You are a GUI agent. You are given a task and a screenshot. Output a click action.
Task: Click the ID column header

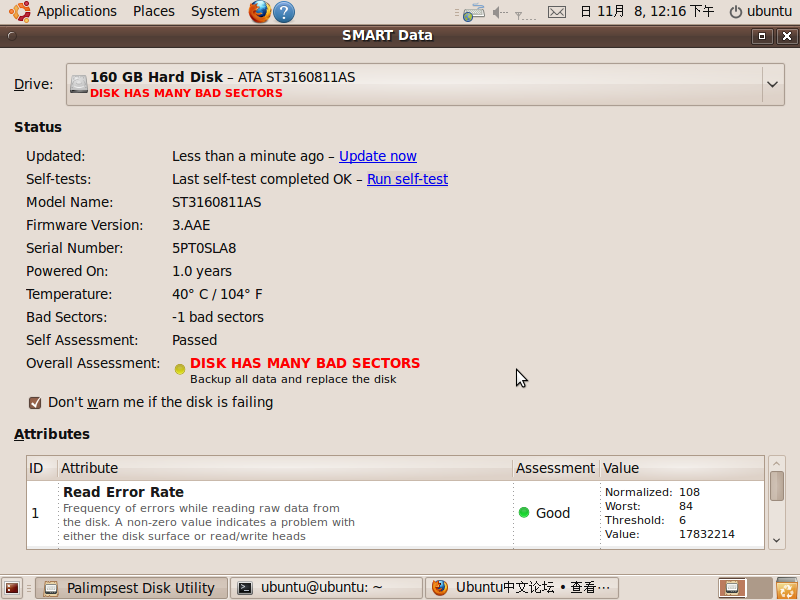(x=42, y=468)
